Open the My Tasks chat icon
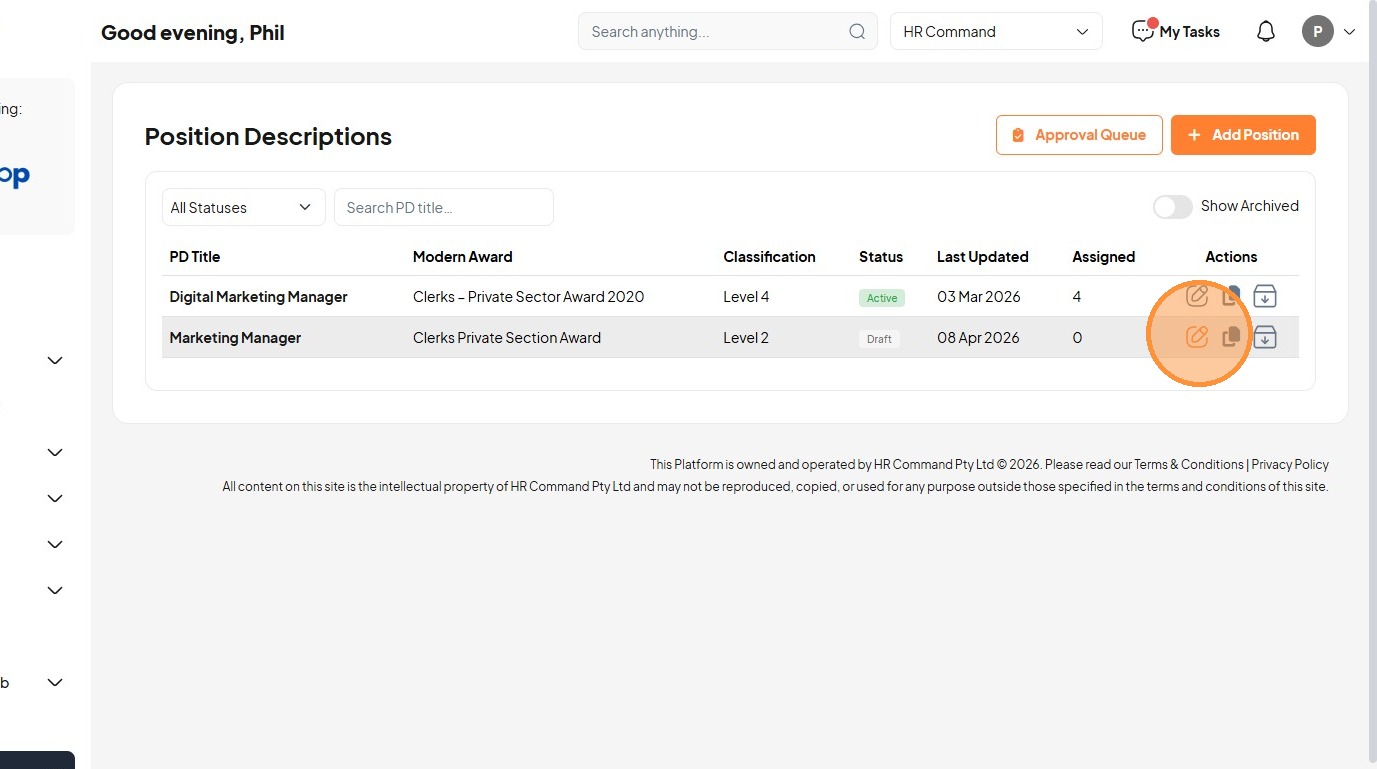This screenshot has height=769, width=1377. click(x=1142, y=32)
